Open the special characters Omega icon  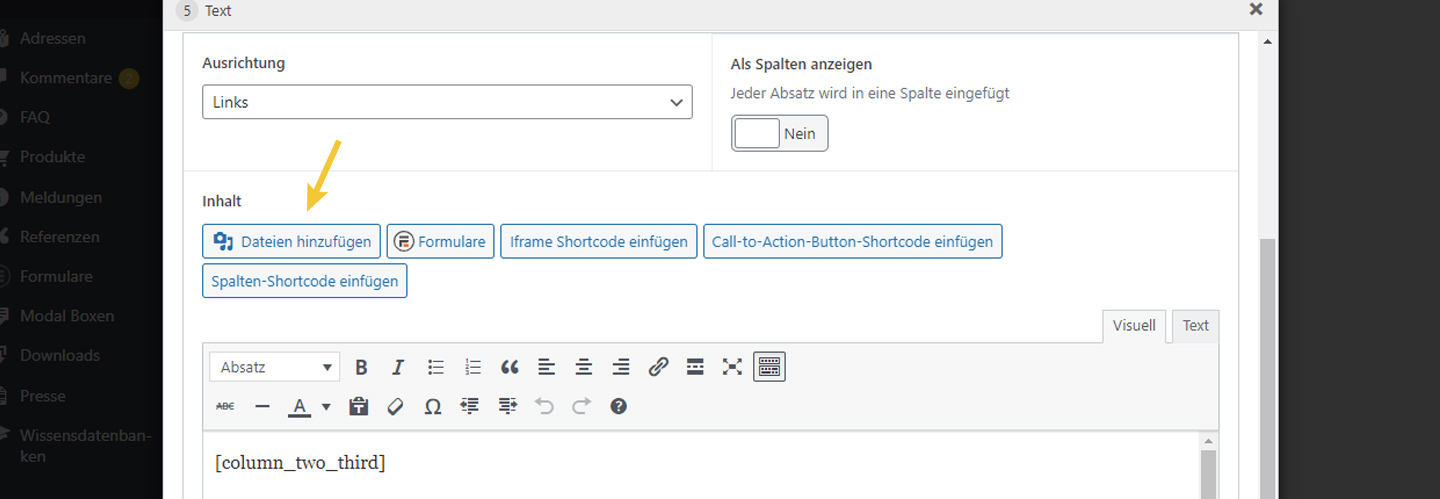(432, 406)
